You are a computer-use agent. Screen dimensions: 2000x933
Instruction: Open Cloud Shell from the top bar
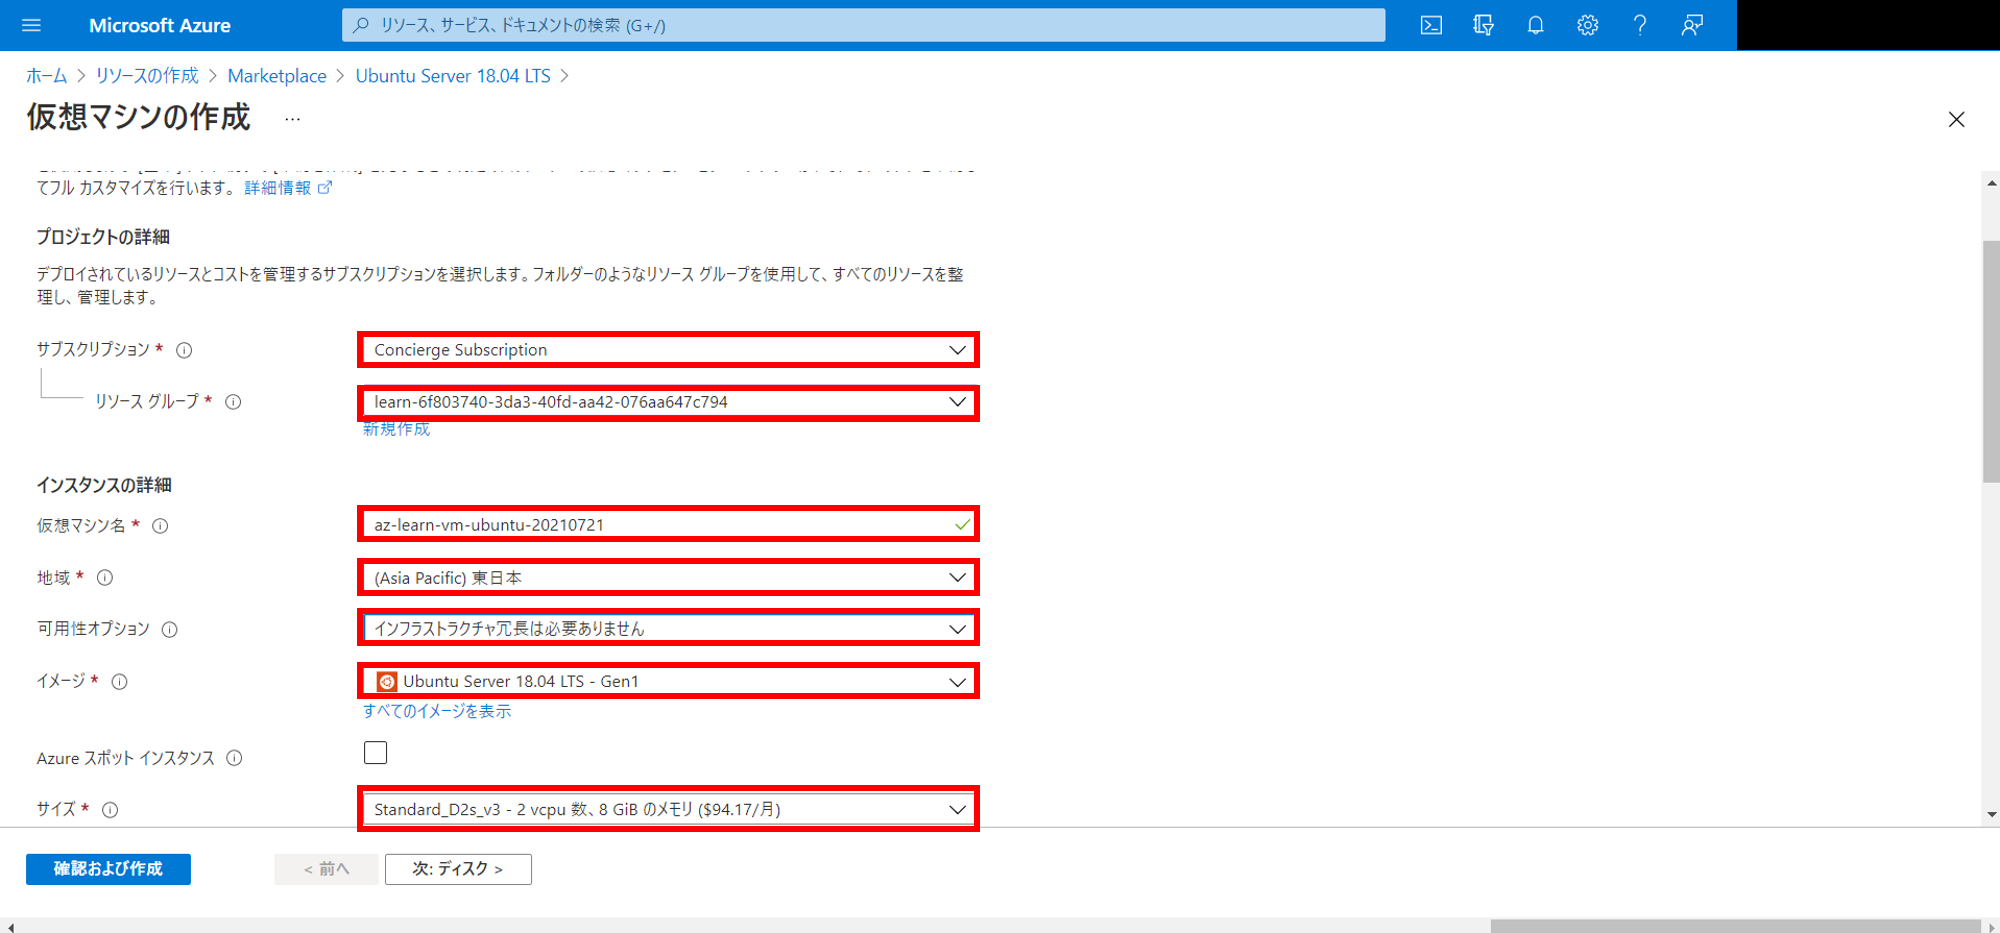click(x=1431, y=25)
